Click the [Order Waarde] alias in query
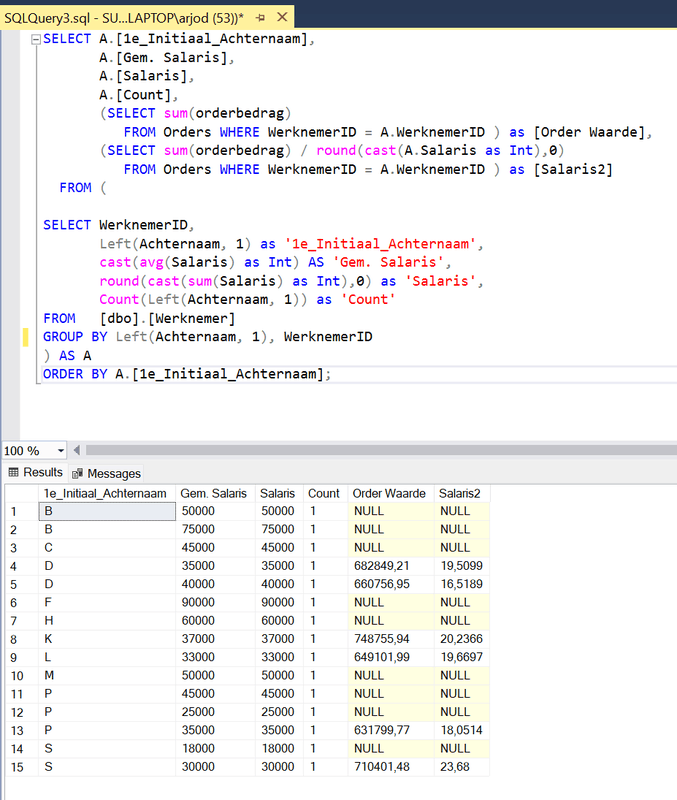Viewport: 677px width, 800px height. click(589, 132)
